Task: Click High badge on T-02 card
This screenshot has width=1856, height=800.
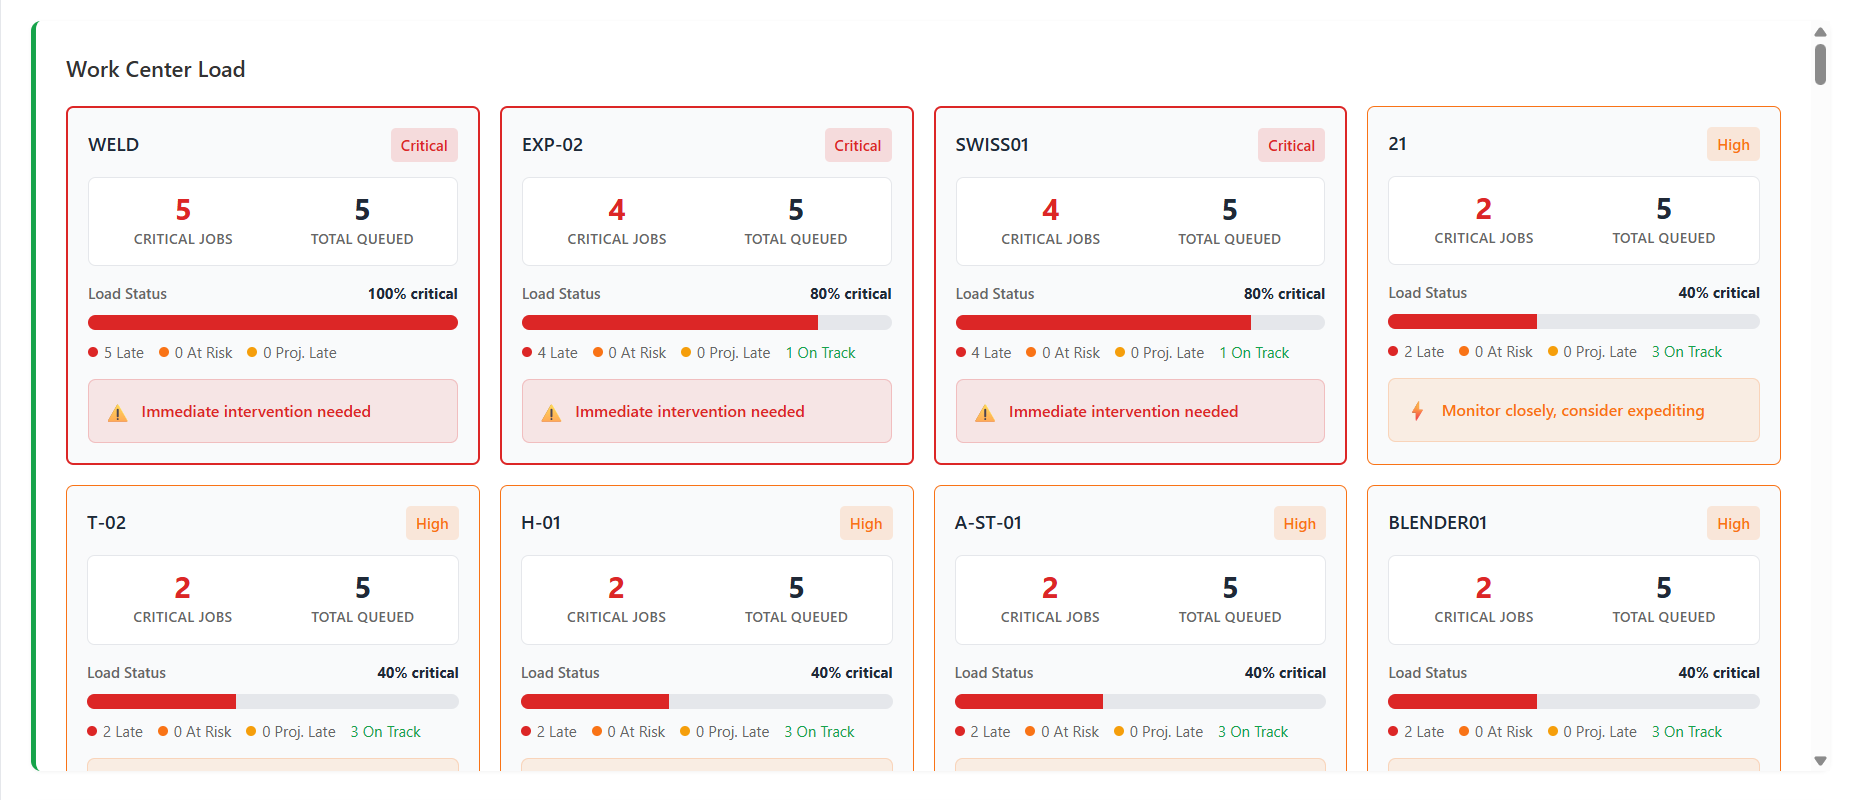Action: click(x=432, y=523)
